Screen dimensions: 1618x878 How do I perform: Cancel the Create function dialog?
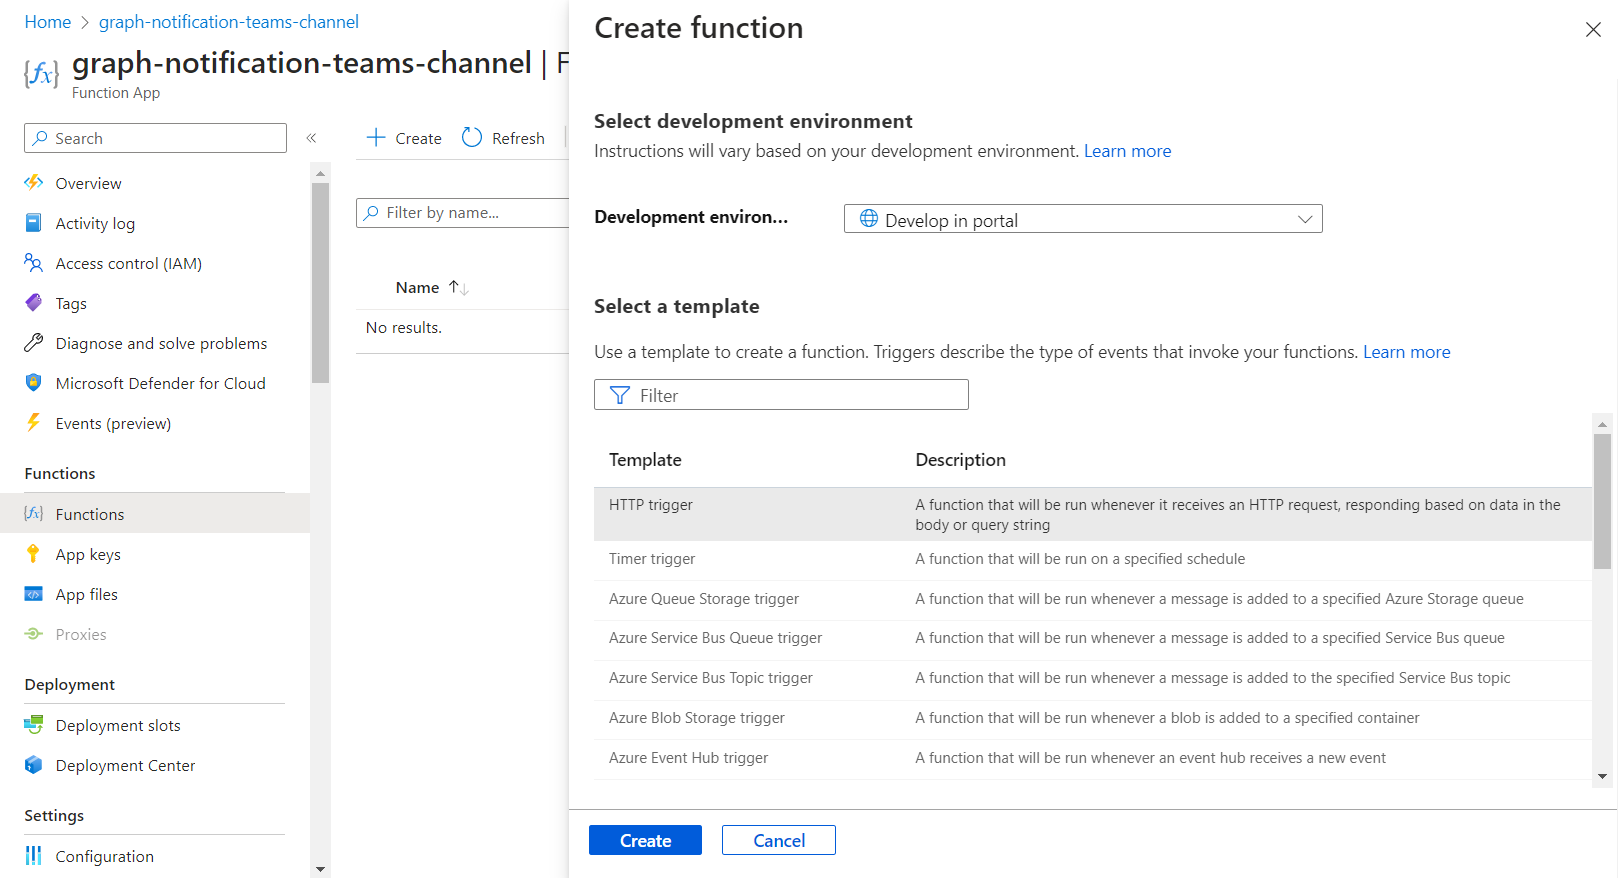click(x=778, y=840)
